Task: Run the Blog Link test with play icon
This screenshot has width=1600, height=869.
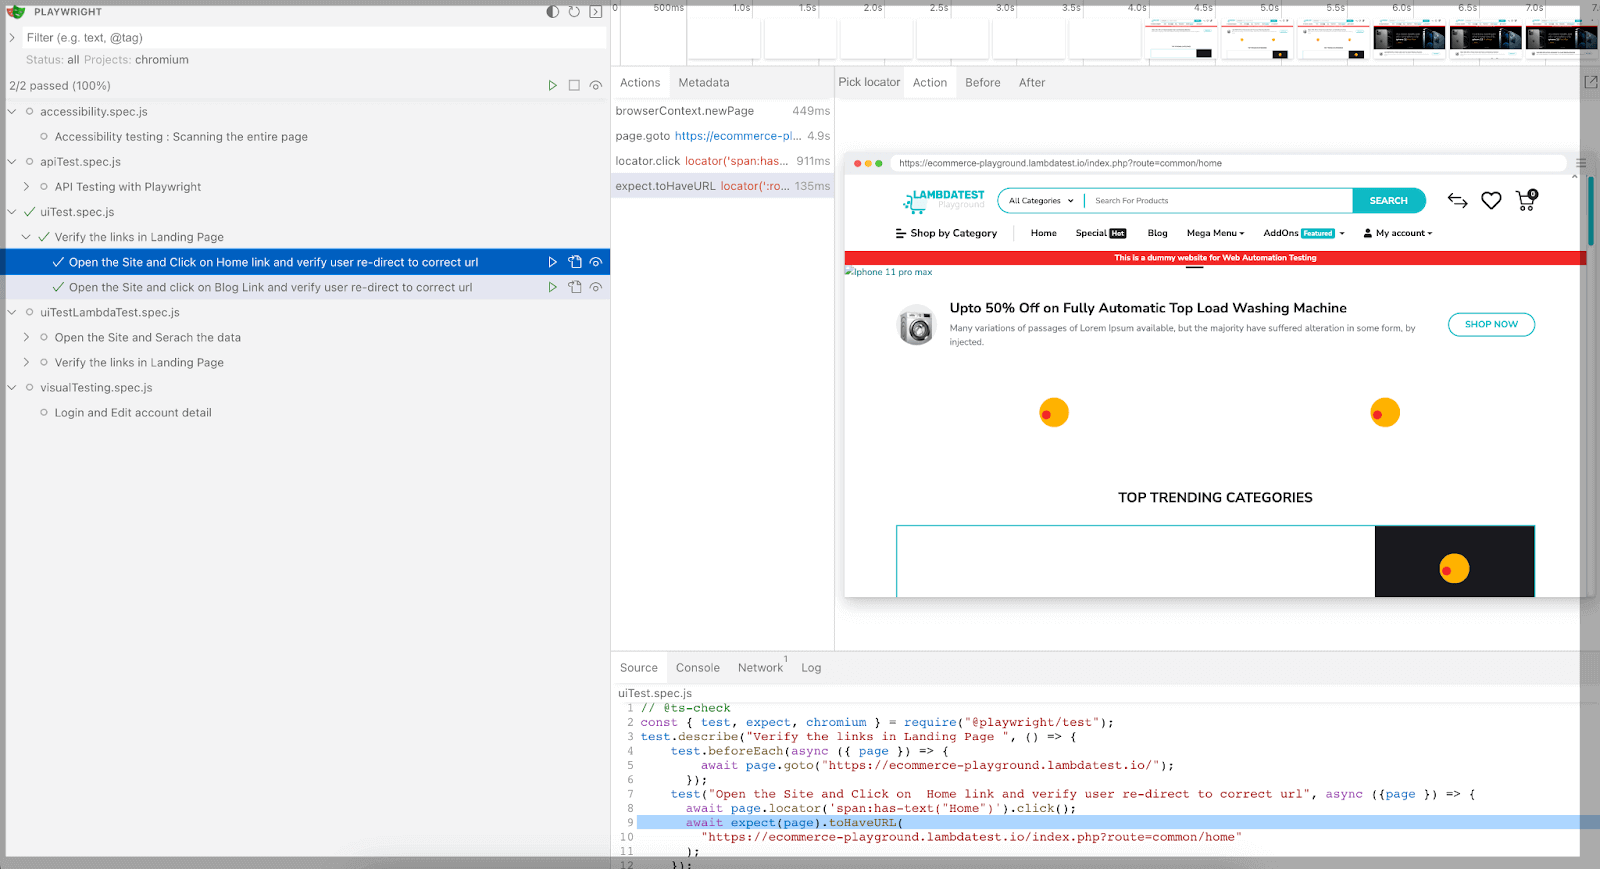Action: 552,287
